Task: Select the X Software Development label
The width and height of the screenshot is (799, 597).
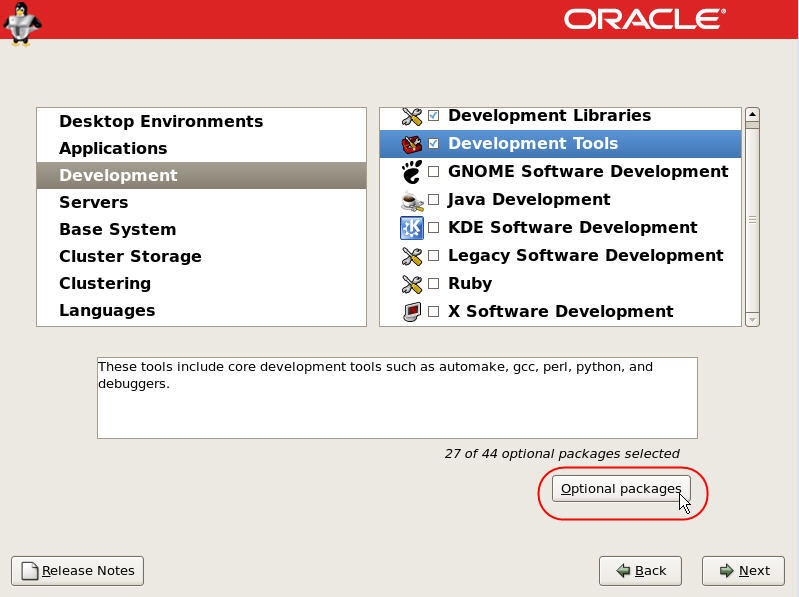Action: click(x=561, y=312)
